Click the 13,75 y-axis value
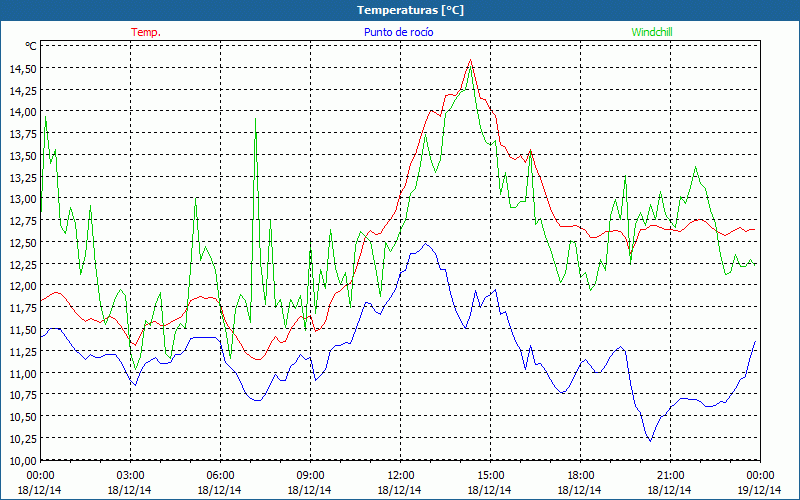 pos(22,134)
